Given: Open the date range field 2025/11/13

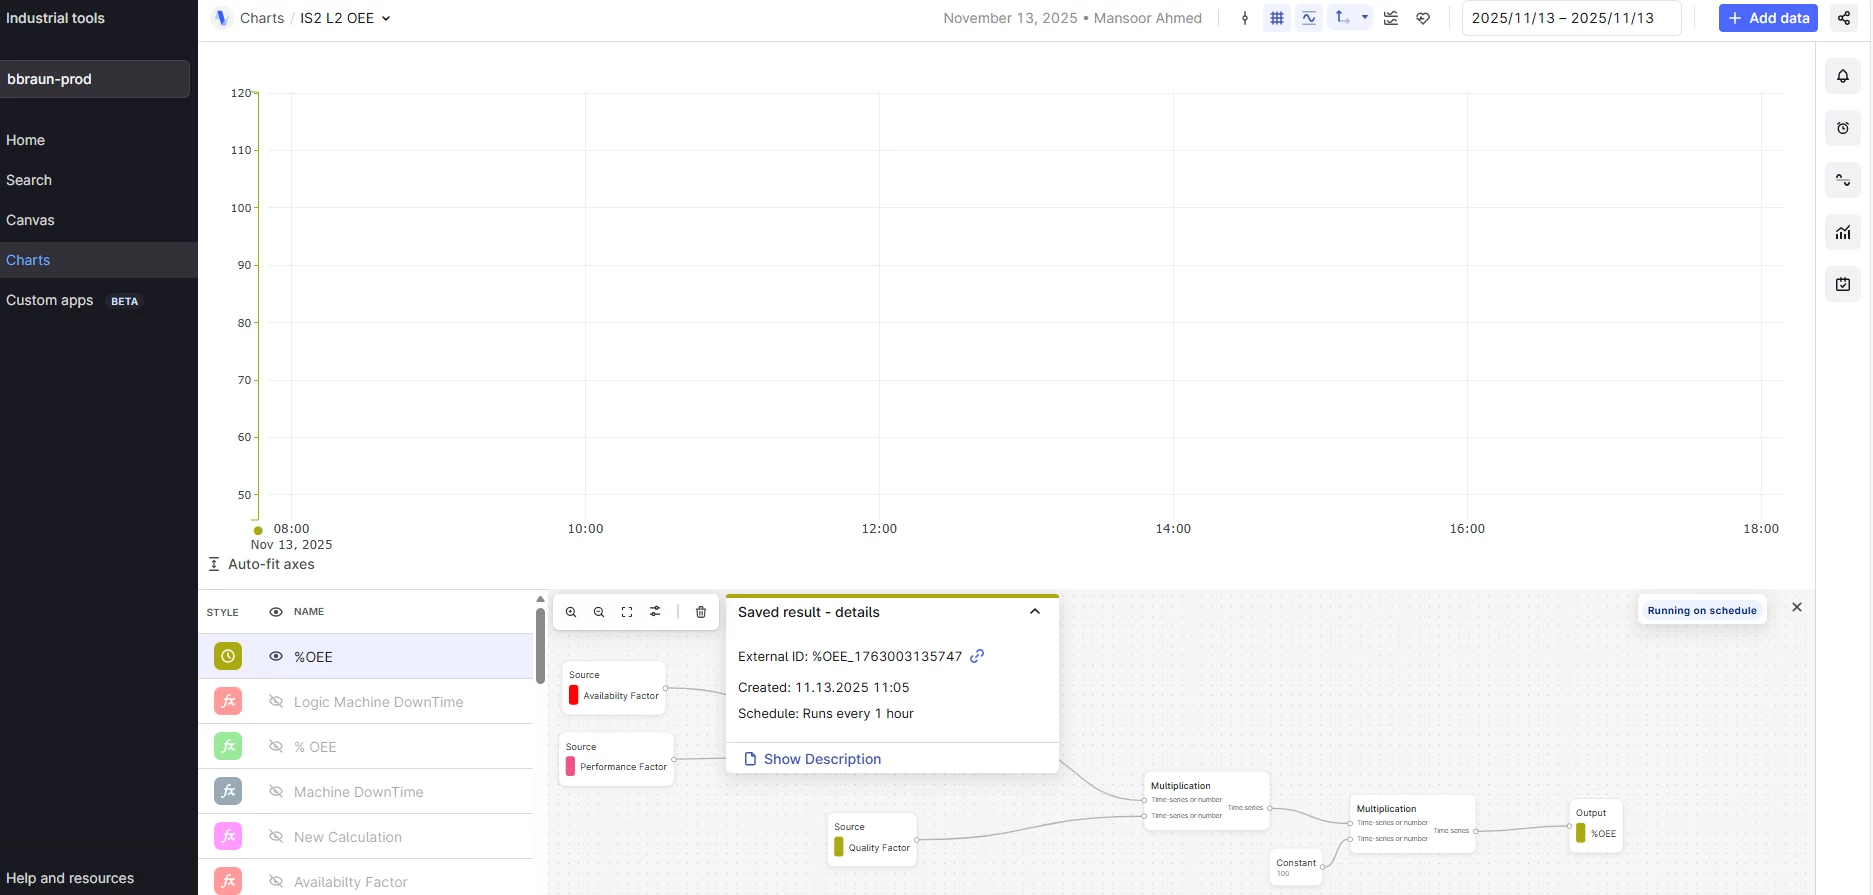Looking at the screenshot, I should click(1571, 18).
